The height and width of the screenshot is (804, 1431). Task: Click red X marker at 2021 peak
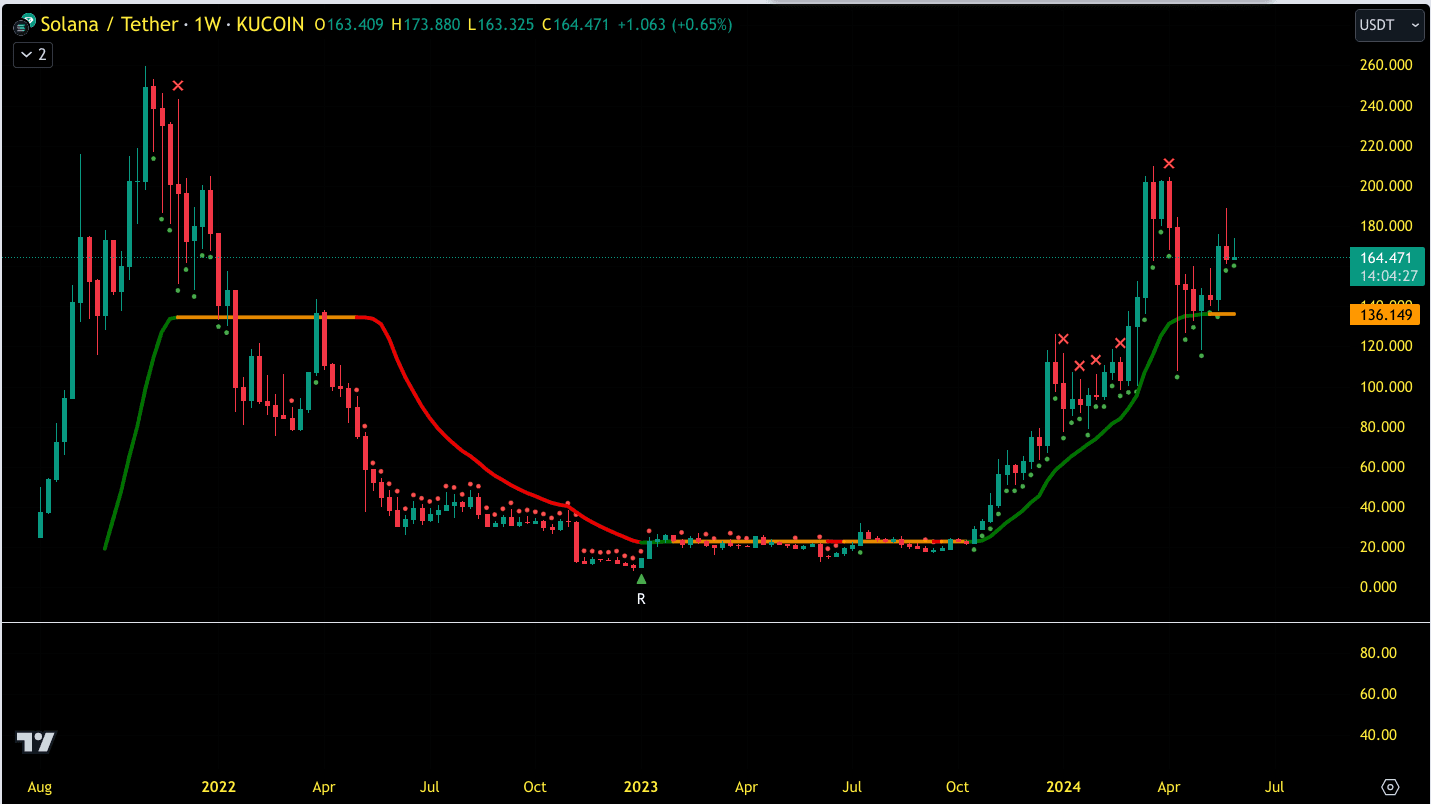pyautogui.click(x=178, y=86)
